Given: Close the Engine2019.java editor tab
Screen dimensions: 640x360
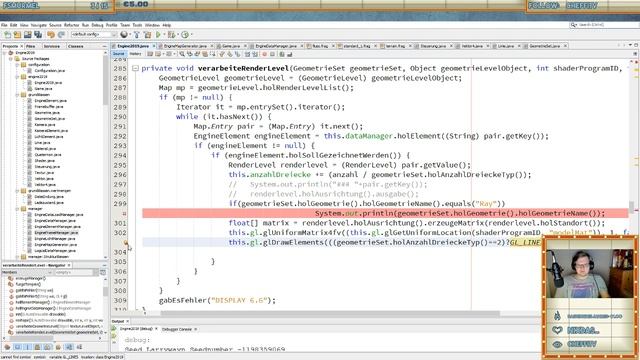Looking at the screenshot, I should point(154,46).
